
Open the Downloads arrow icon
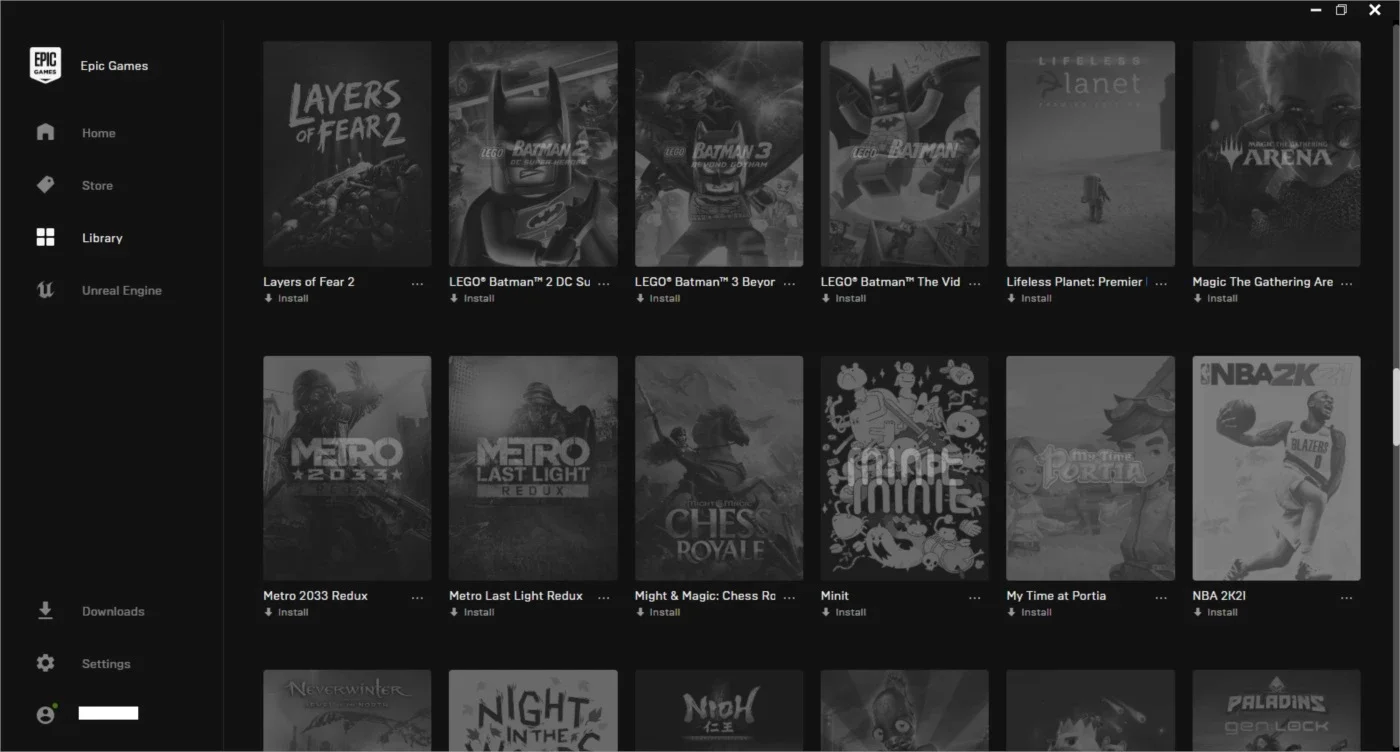(x=45, y=610)
